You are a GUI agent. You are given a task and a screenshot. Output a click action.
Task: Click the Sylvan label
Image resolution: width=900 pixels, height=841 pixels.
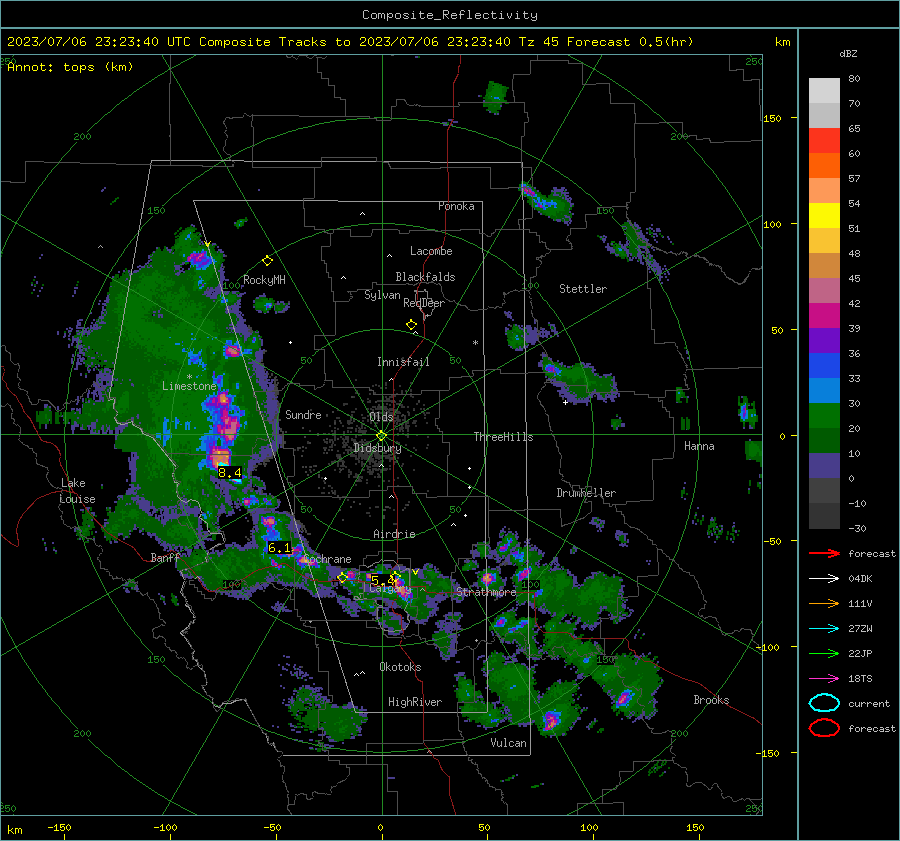382,295
